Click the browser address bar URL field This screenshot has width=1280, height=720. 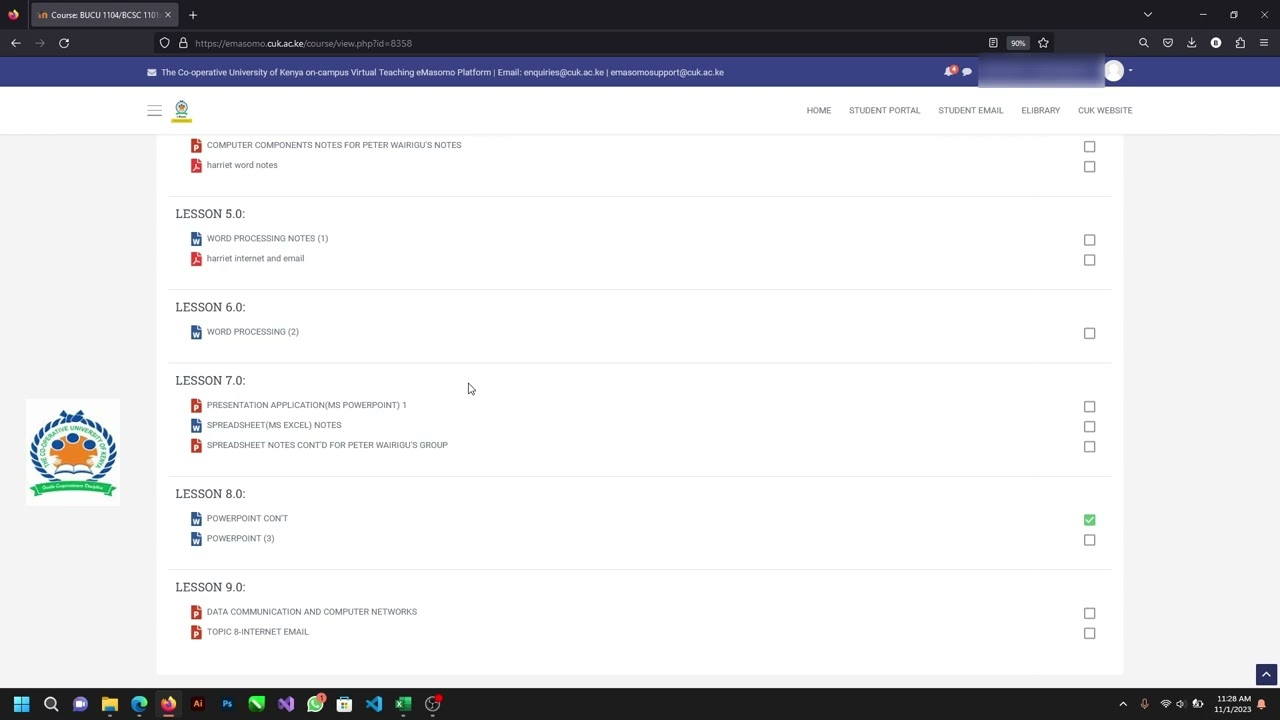(x=580, y=43)
